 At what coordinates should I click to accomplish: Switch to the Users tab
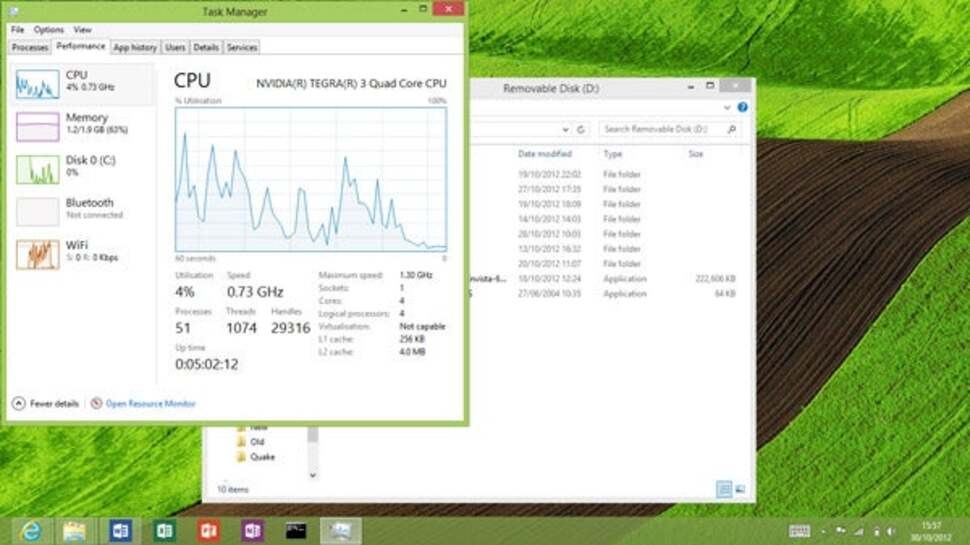pyautogui.click(x=175, y=48)
